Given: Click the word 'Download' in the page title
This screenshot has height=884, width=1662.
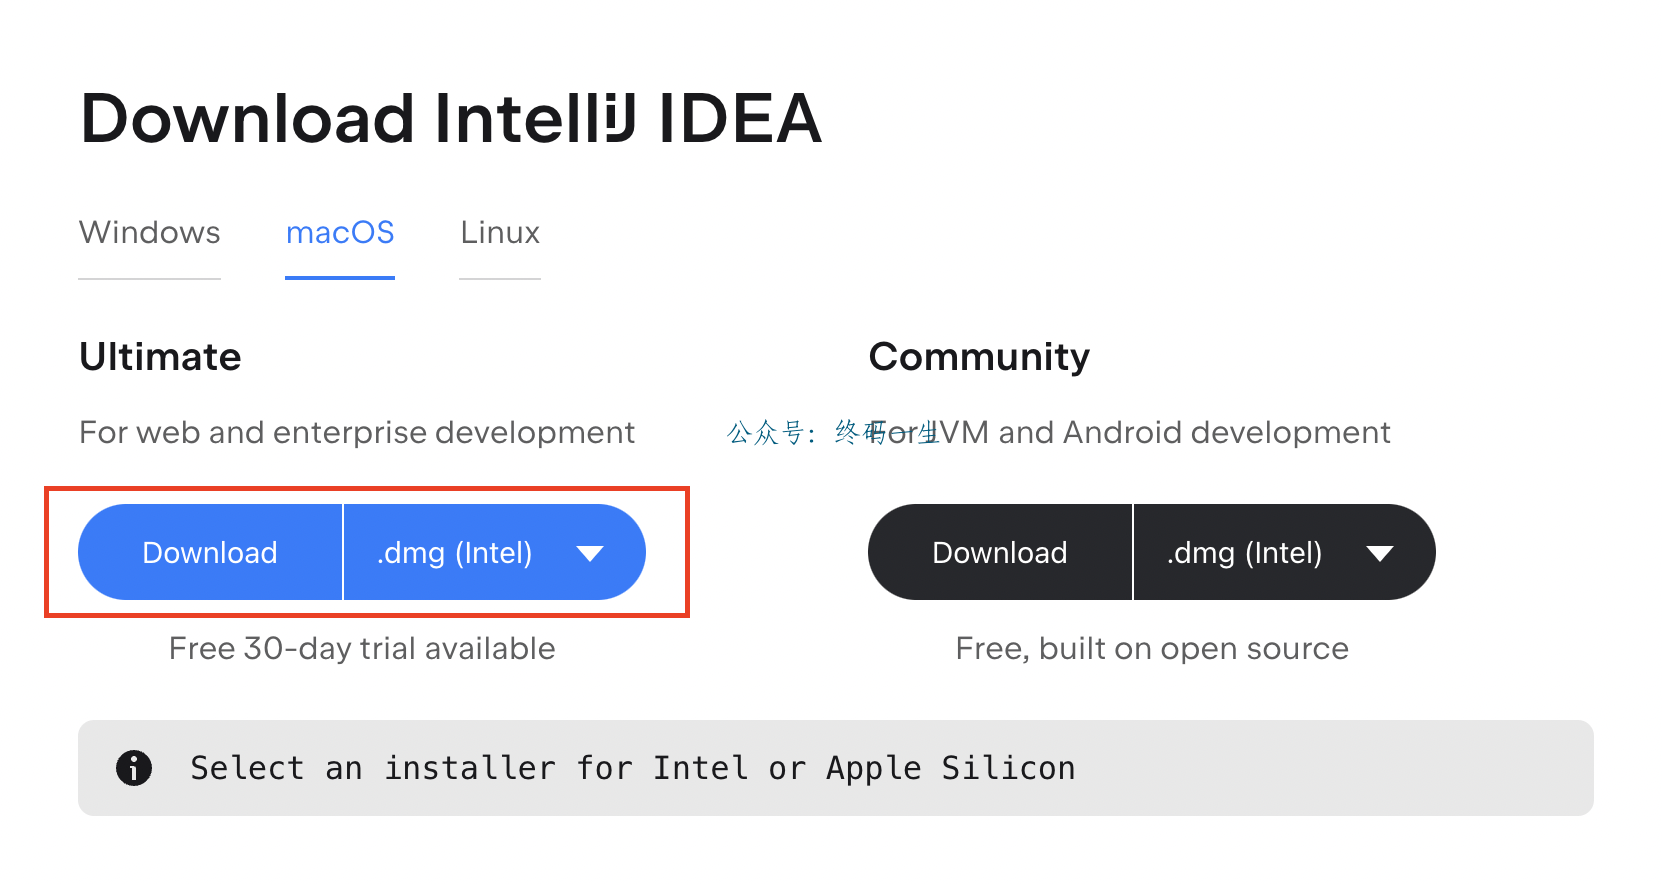Looking at the screenshot, I should pos(247,119).
